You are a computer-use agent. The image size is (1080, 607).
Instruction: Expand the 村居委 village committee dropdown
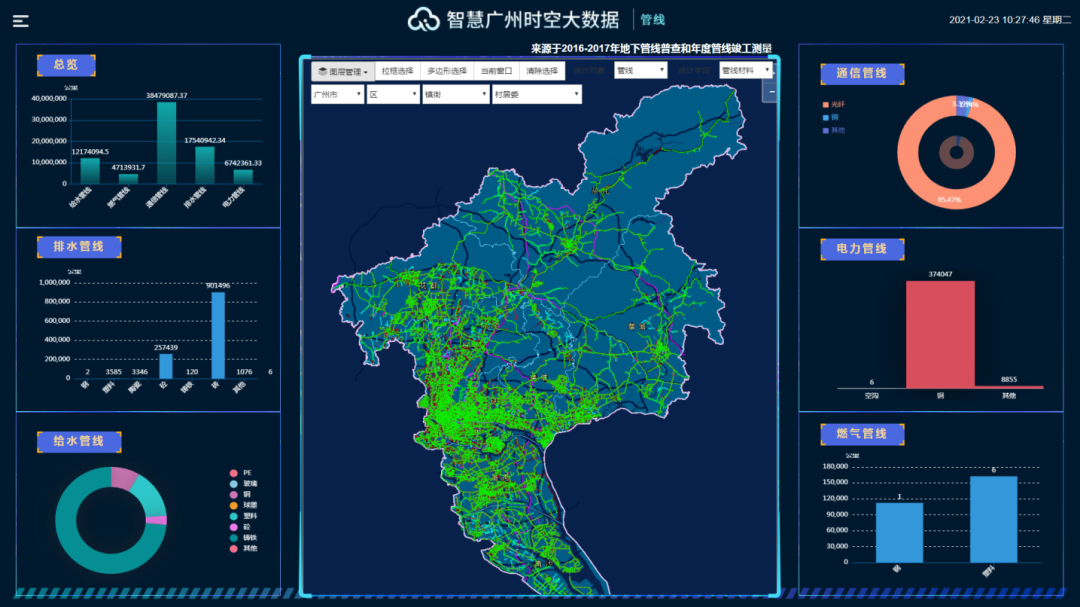point(536,94)
